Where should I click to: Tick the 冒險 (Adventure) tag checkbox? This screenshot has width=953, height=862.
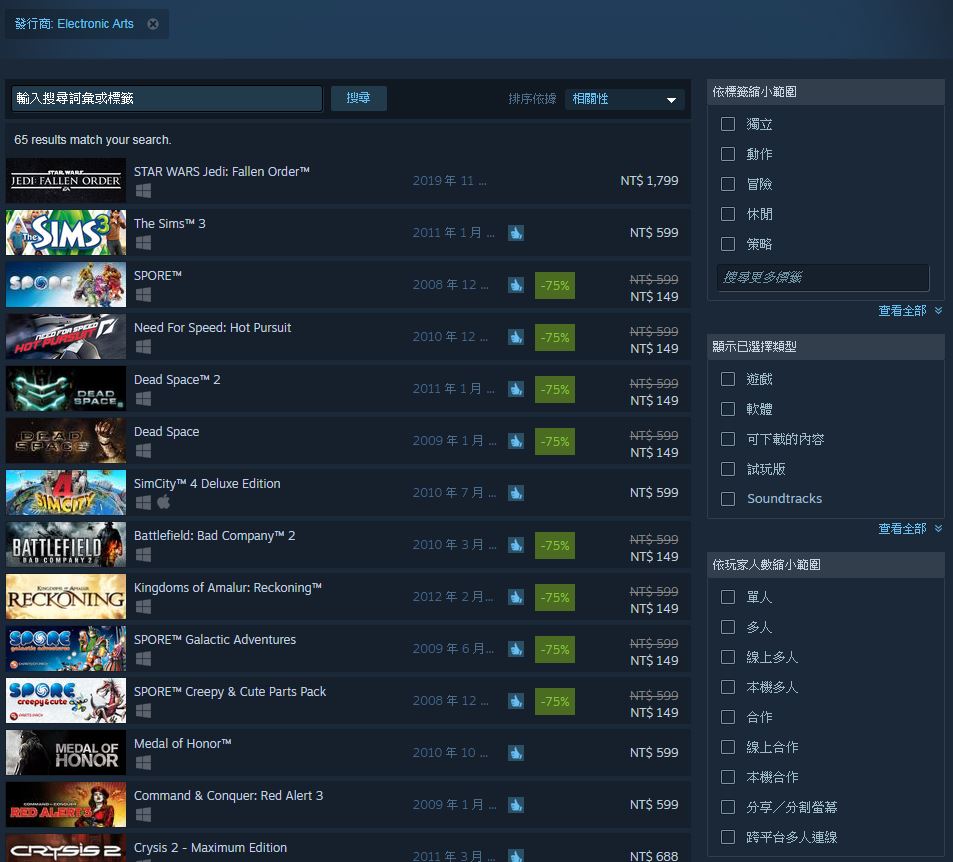coord(728,184)
